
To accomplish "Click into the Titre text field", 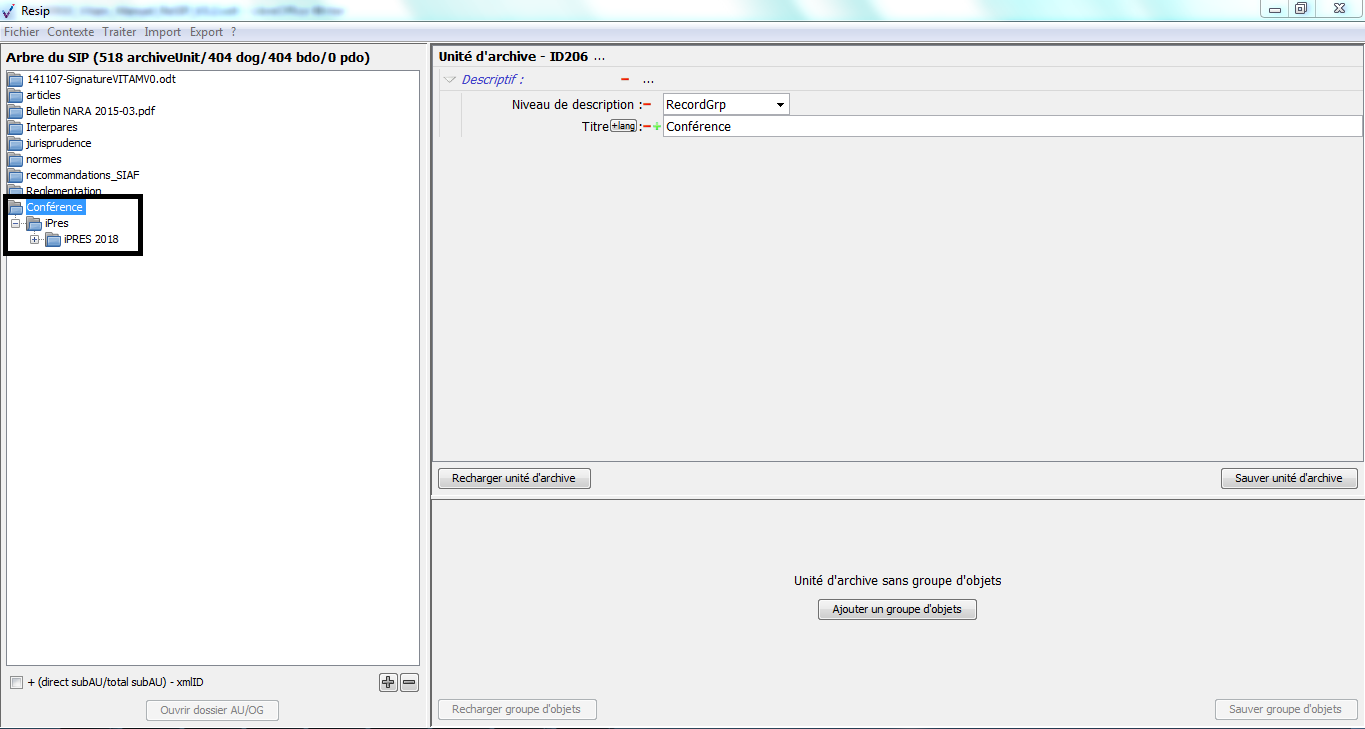I will pyautogui.click(x=1010, y=127).
